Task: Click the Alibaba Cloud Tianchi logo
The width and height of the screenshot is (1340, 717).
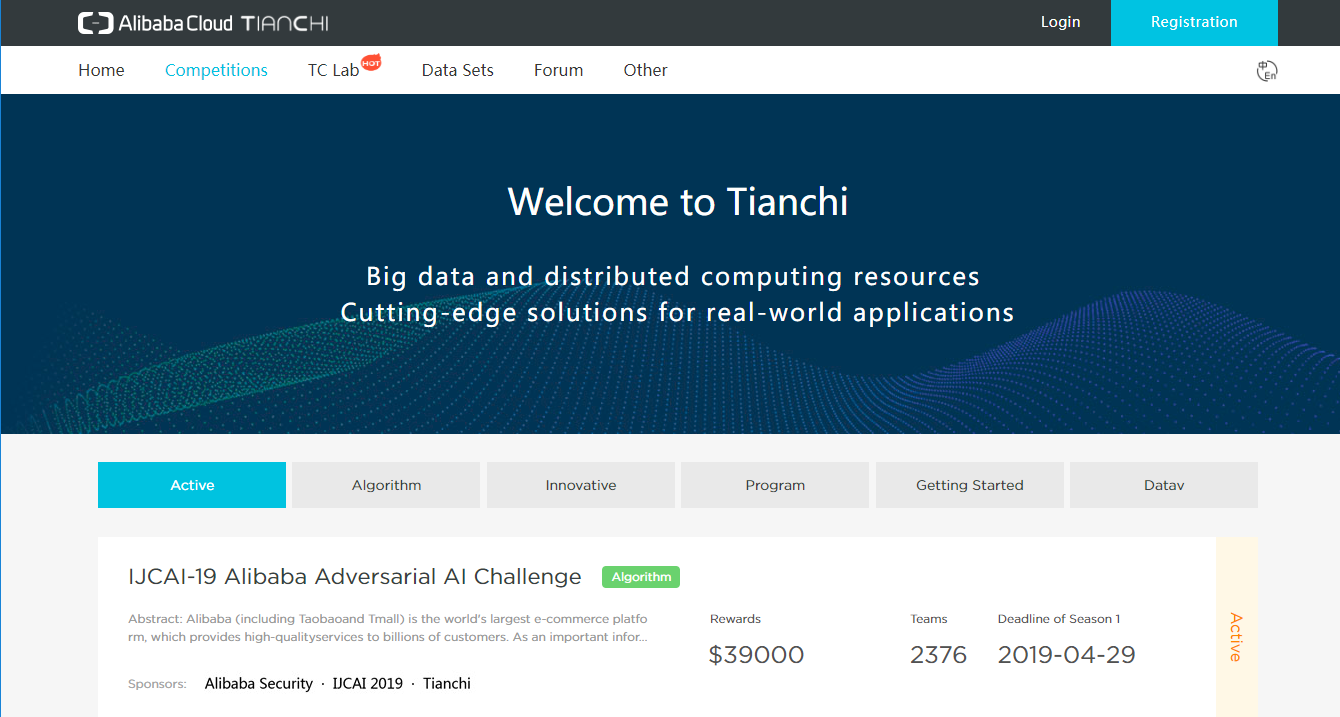Action: [x=203, y=23]
